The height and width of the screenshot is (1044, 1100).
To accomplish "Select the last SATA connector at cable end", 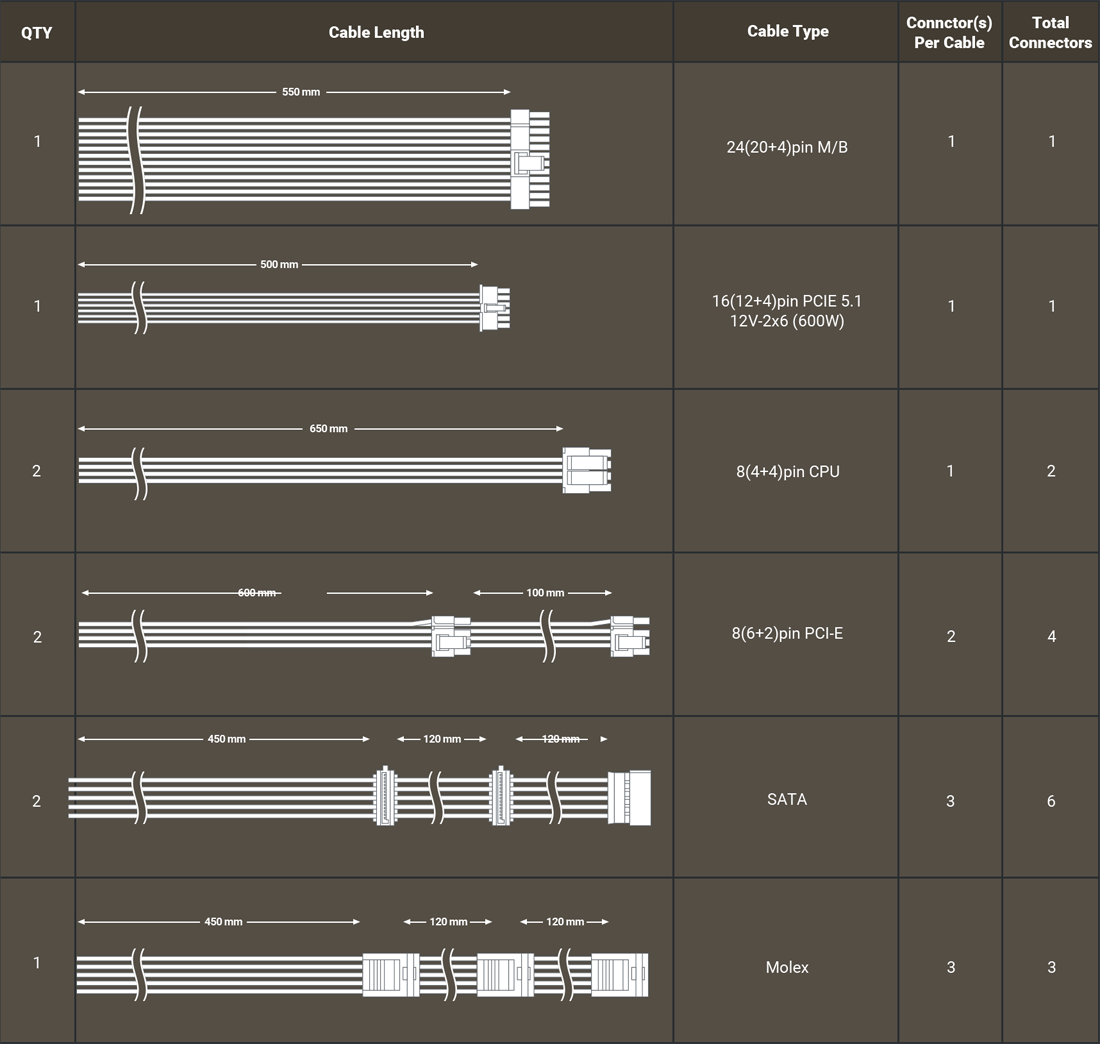I will click(629, 798).
